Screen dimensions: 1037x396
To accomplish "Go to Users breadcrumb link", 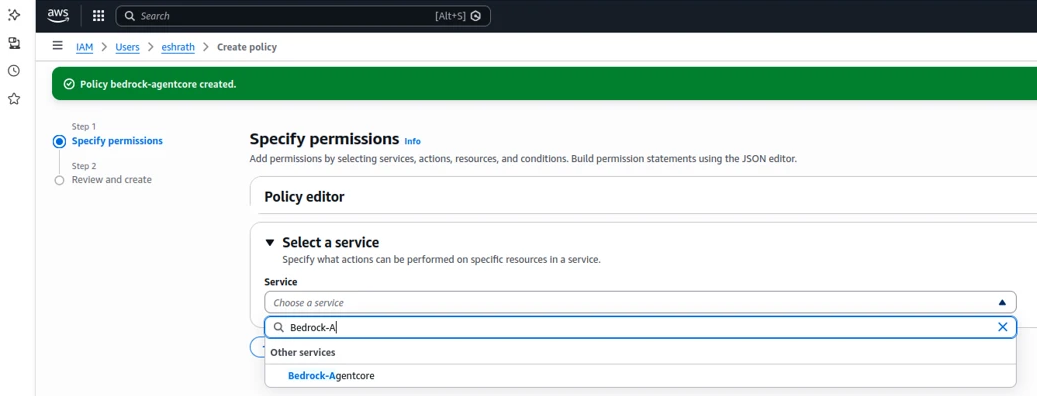I will [127, 47].
